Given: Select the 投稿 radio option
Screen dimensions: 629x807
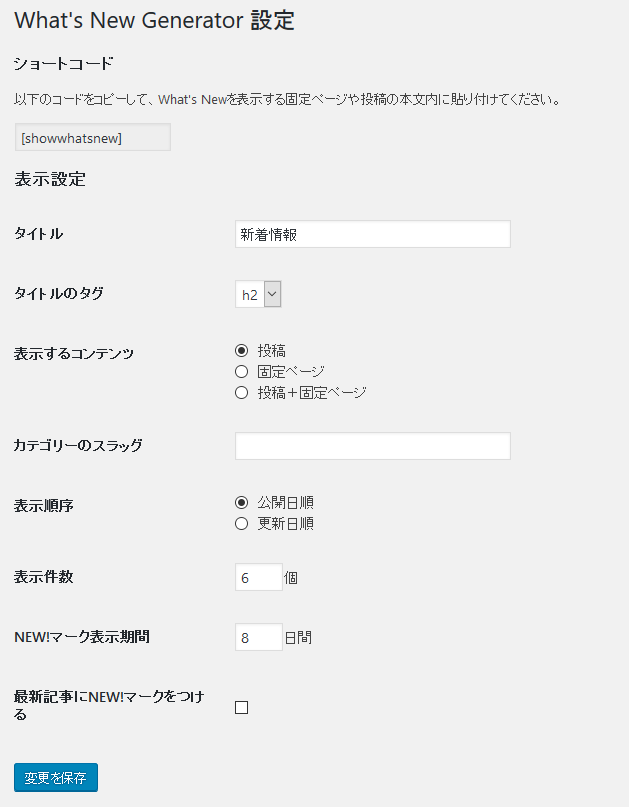Looking at the screenshot, I should pyautogui.click(x=241, y=351).
